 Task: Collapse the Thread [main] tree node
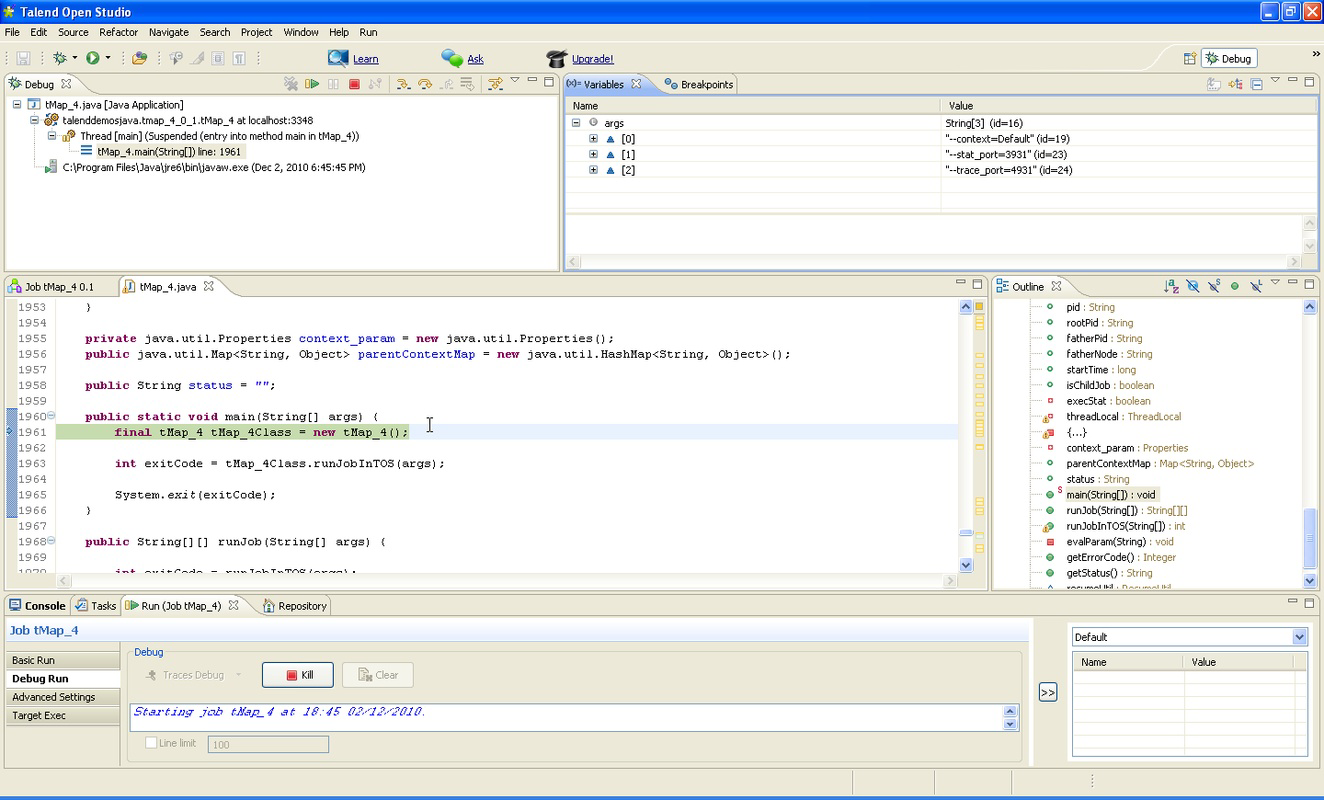(x=52, y=136)
